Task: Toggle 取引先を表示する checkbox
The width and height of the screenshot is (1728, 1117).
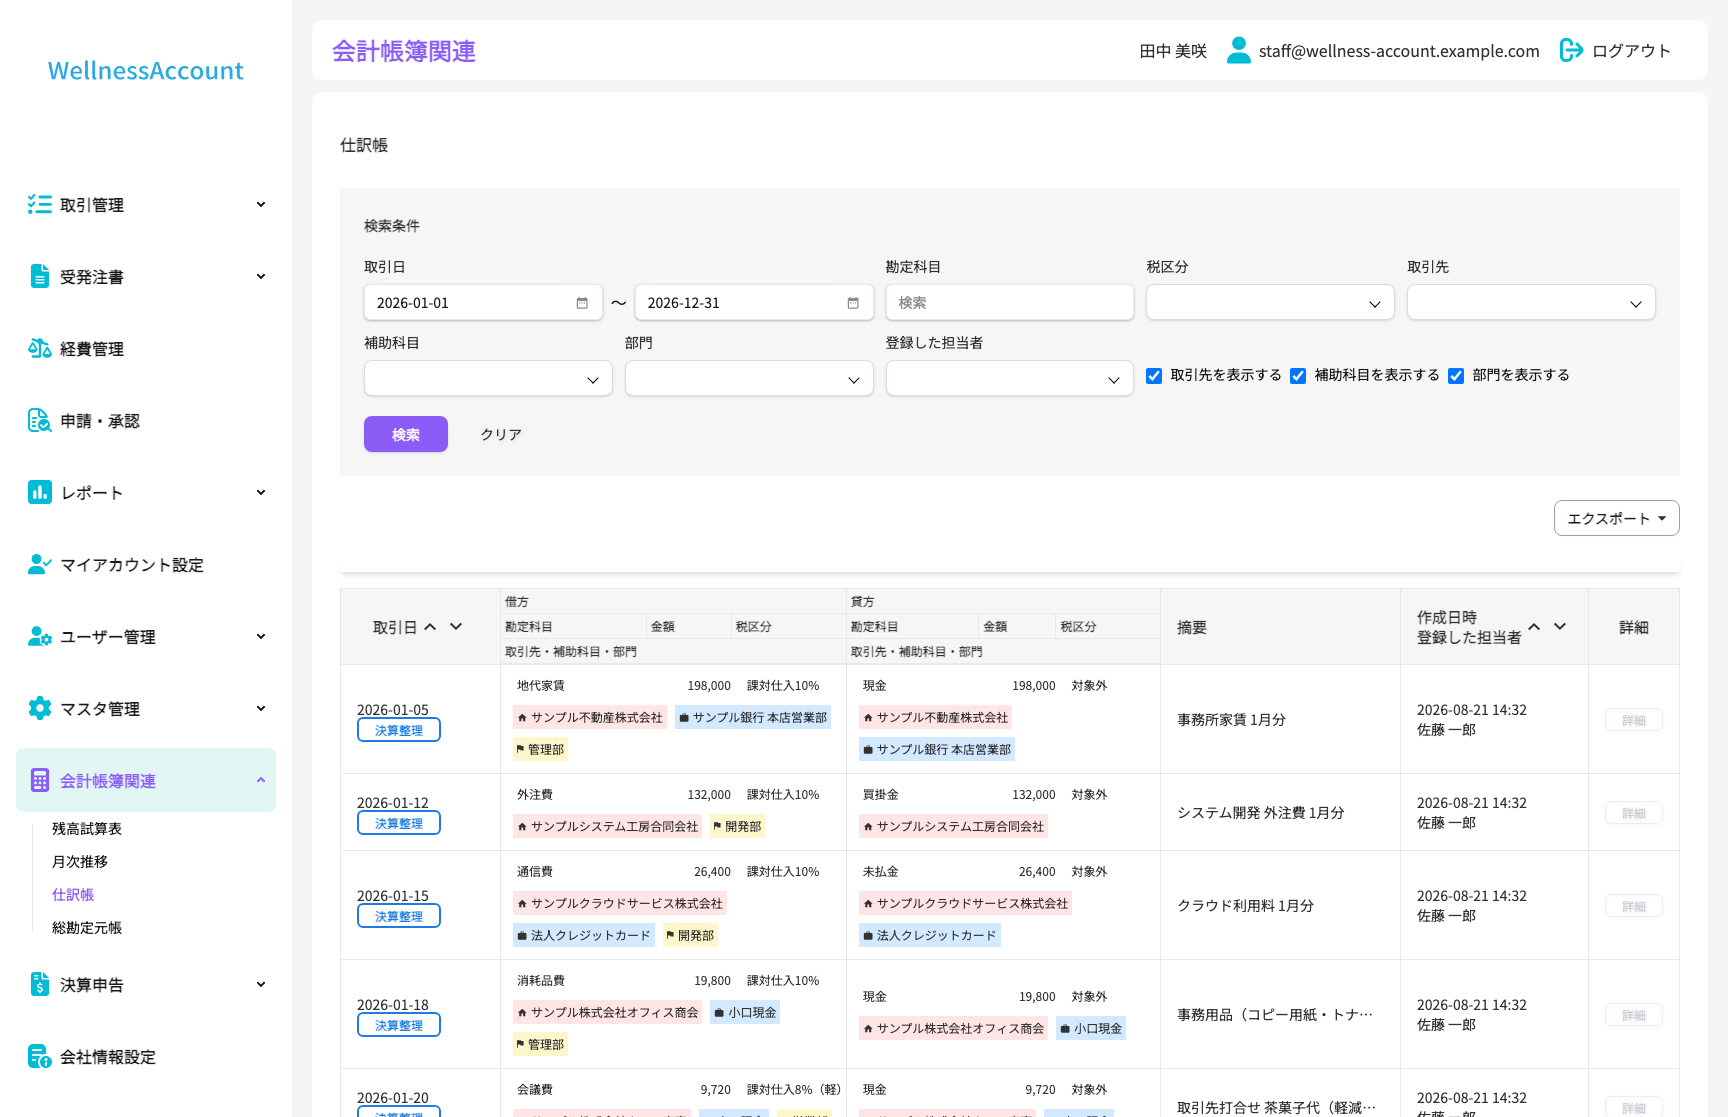Action: click(1154, 376)
